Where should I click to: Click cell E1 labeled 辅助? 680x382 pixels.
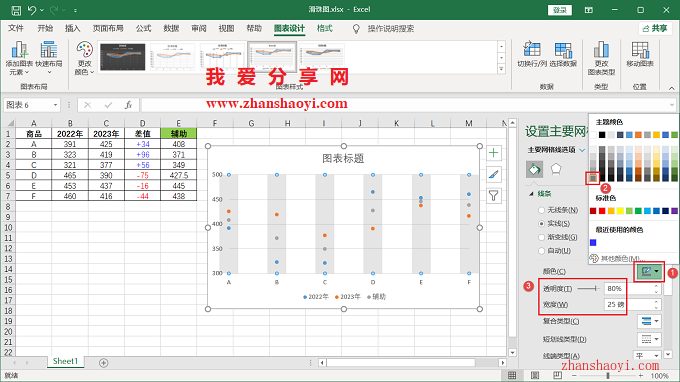click(x=178, y=134)
